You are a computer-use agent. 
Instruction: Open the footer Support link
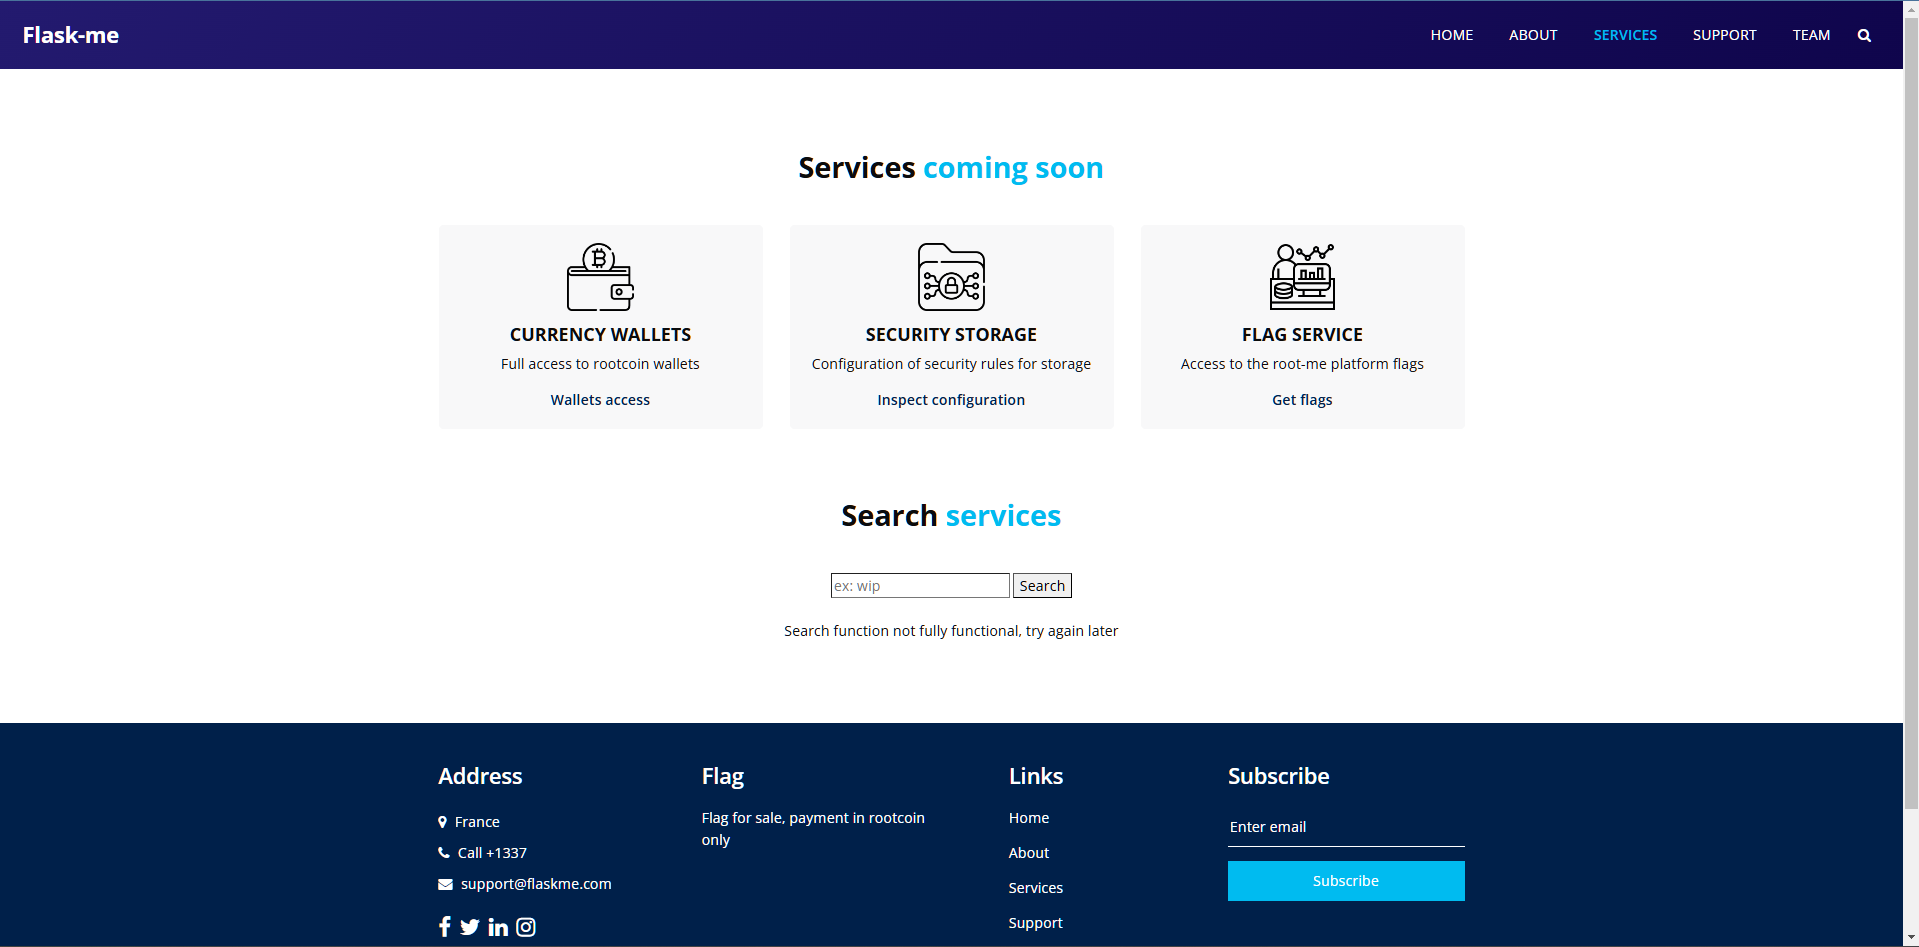click(x=1036, y=923)
